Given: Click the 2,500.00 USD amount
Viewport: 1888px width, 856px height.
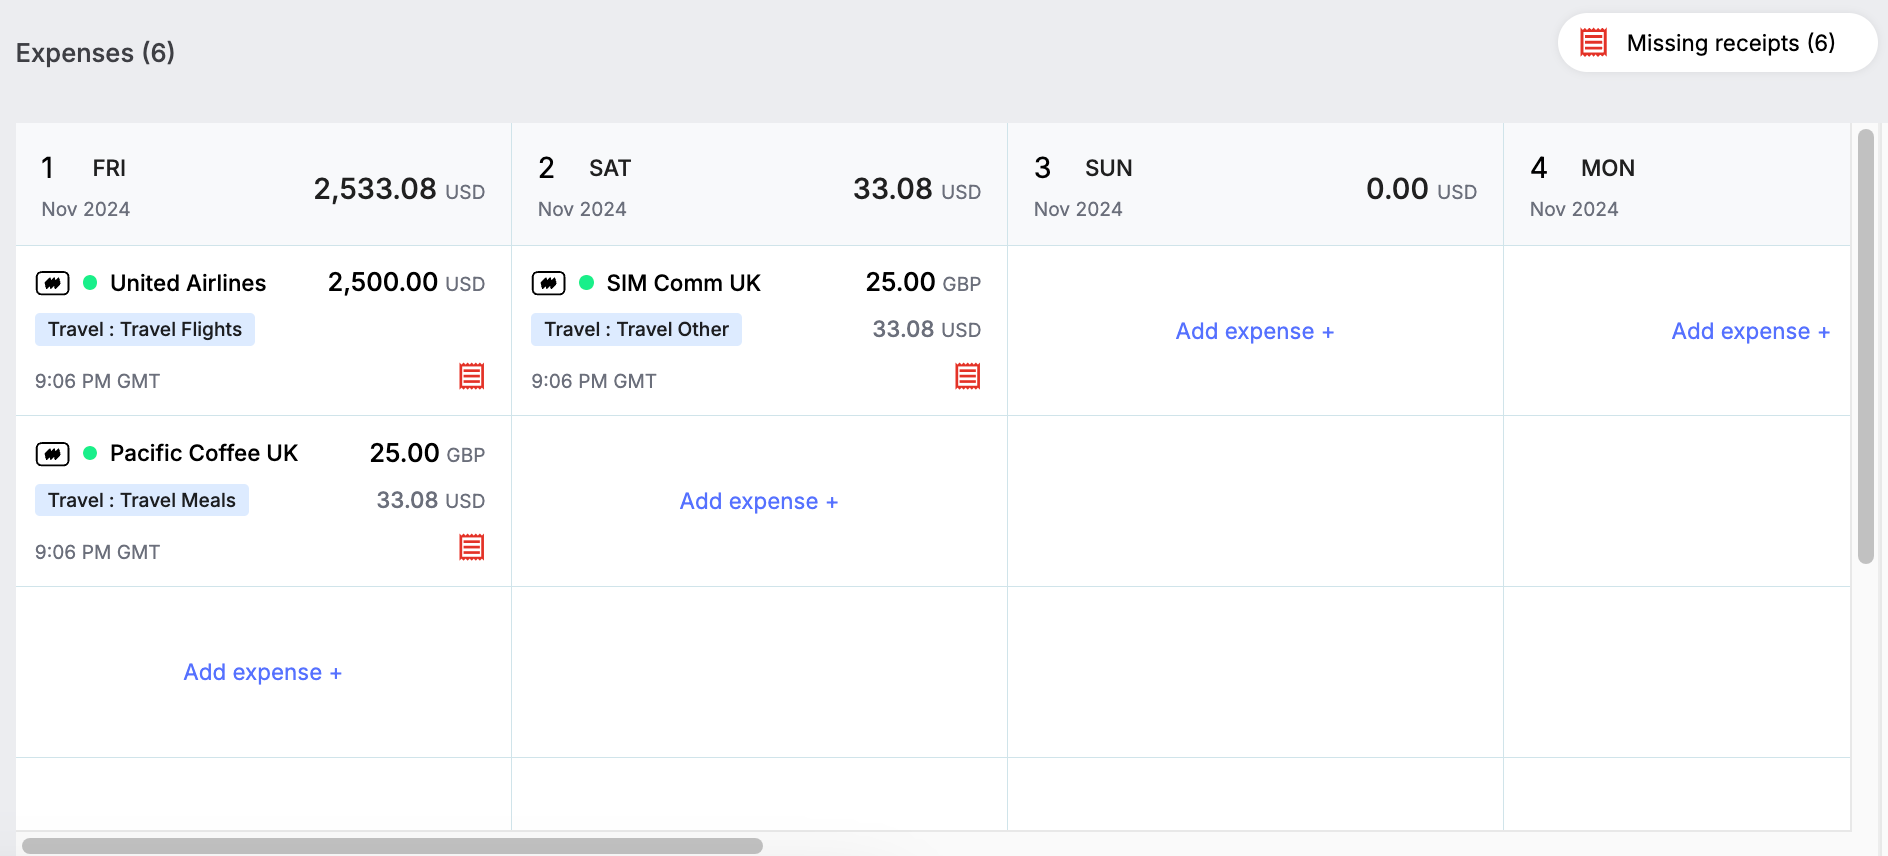Looking at the screenshot, I should (x=406, y=283).
